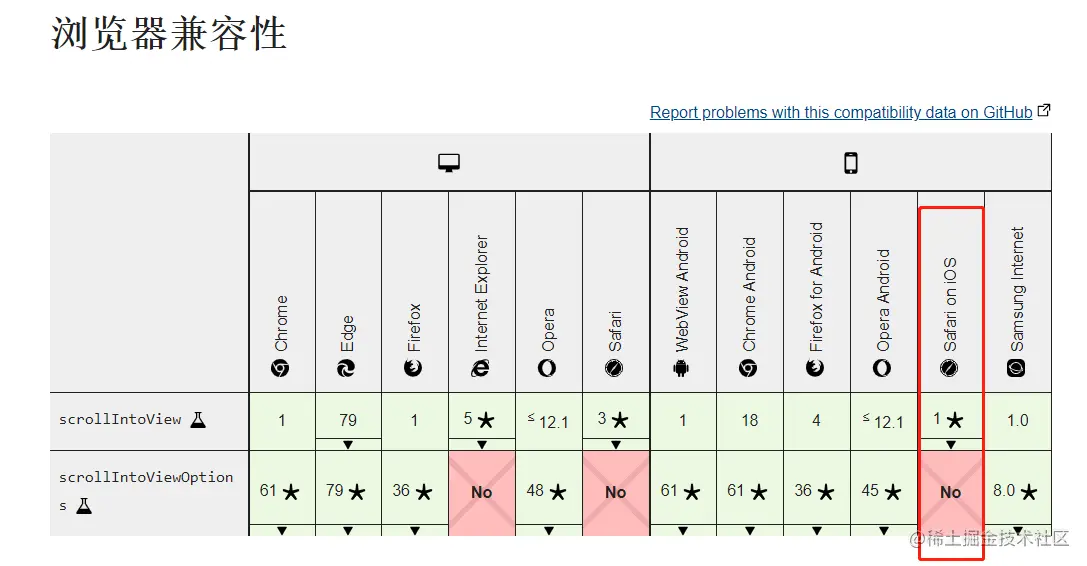This screenshot has height=566, width=1087.
Task: Click the red No cell under Safari on iOS
Action: tap(950, 492)
